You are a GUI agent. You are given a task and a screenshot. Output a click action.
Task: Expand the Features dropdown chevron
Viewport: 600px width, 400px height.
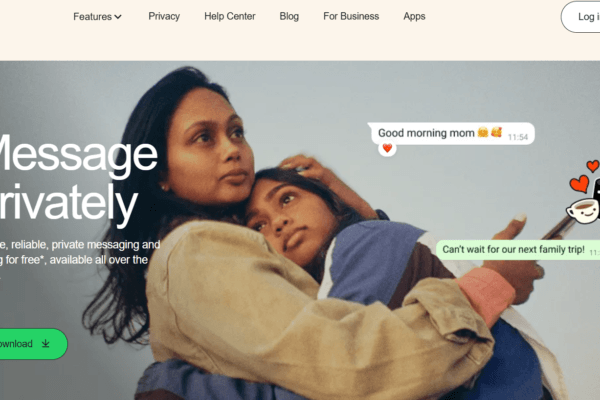click(118, 17)
